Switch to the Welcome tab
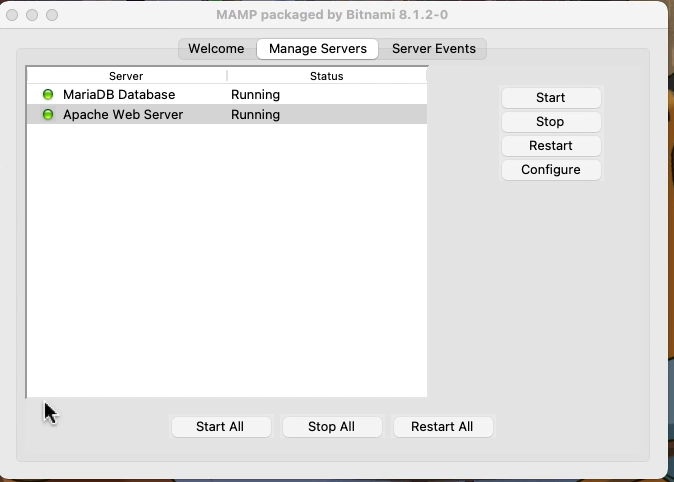 (x=216, y=49)
